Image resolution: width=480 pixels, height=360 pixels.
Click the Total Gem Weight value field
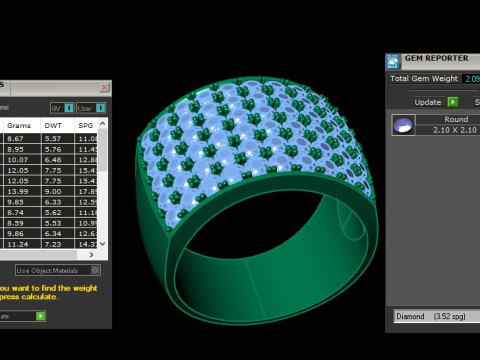pyautogui.click(x=471, y=79)
